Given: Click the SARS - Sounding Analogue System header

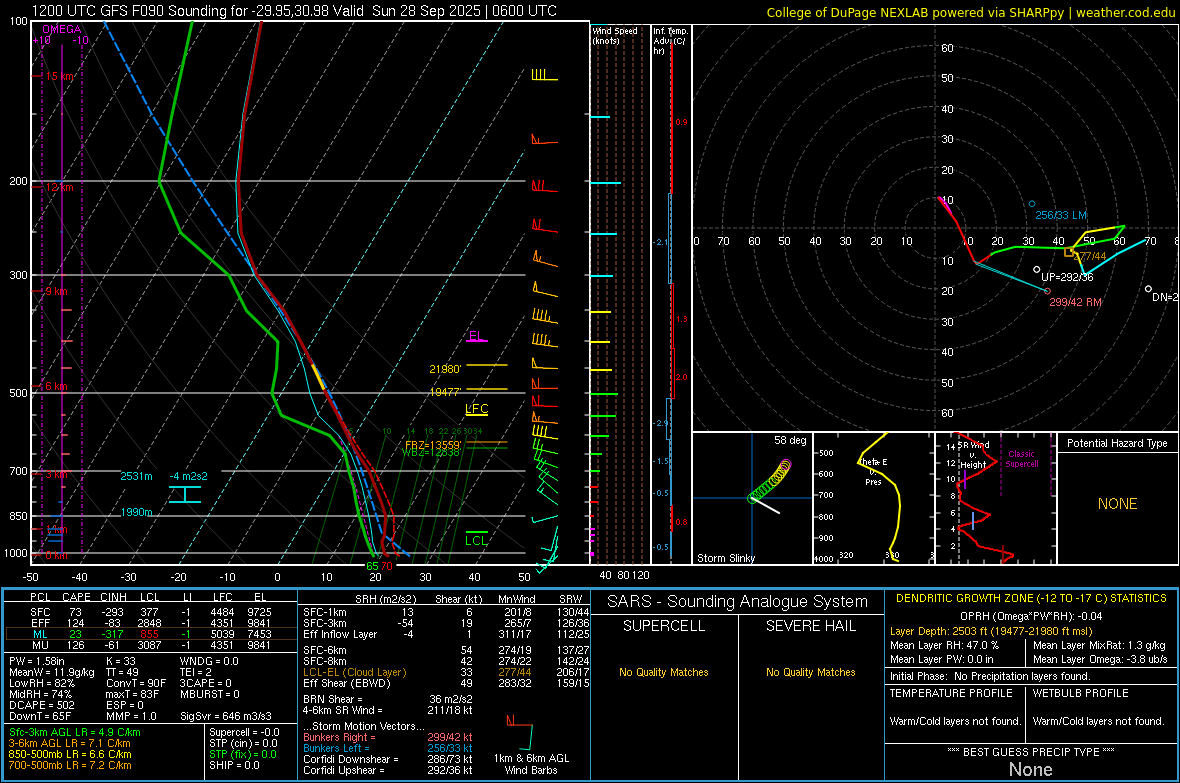Looking at the screenshot, I should 737,602.
